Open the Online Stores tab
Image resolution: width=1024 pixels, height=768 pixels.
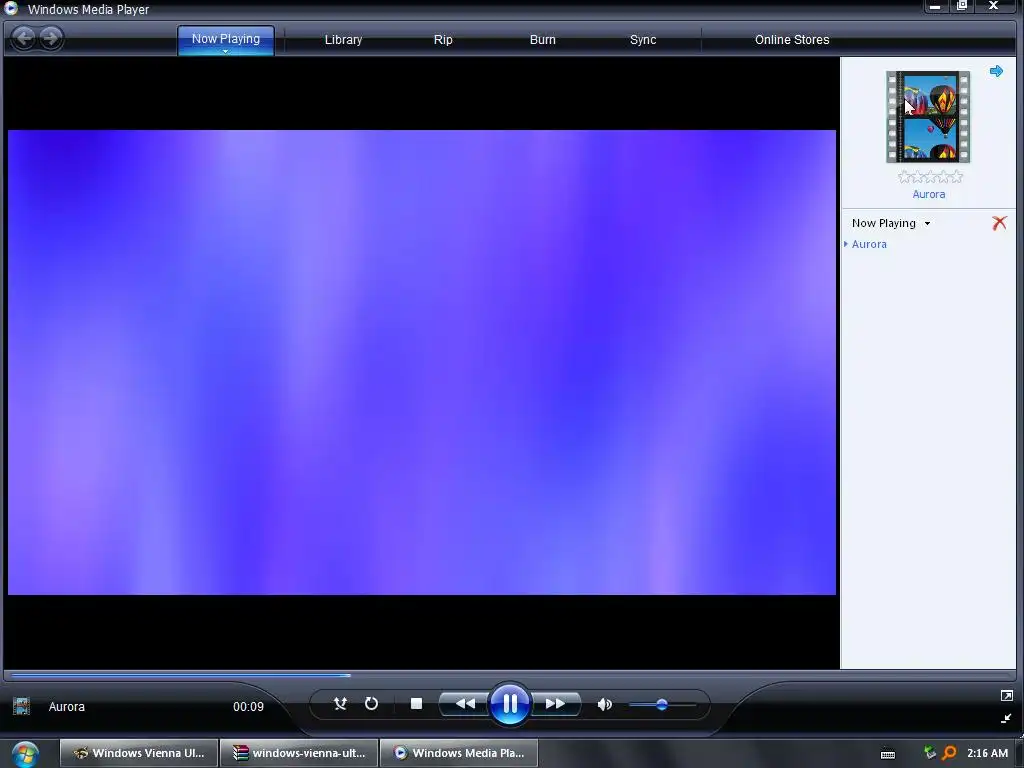(x=792, y=40)
